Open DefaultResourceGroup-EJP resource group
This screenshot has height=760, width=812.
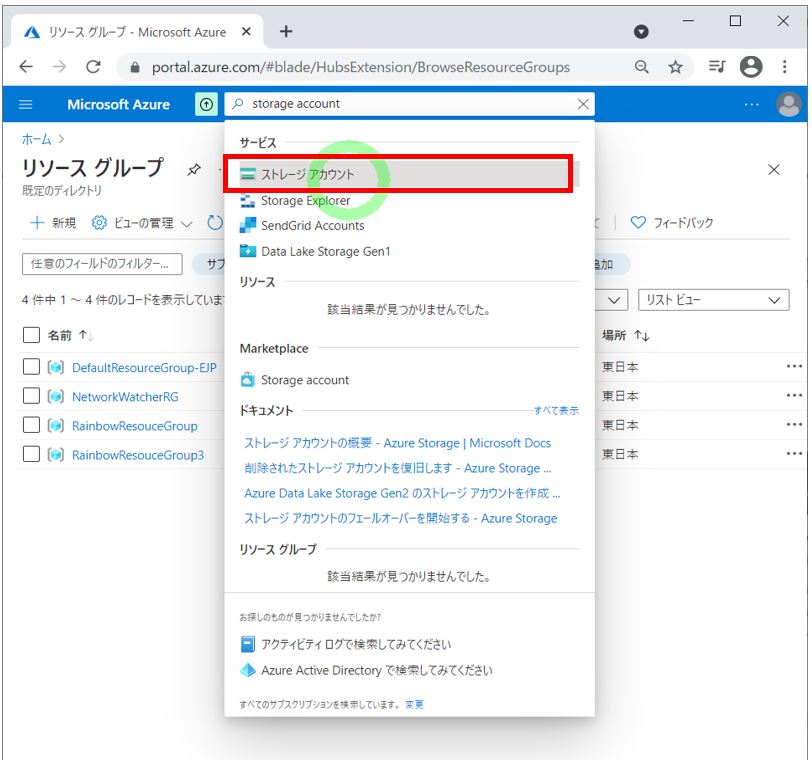[144, 368]
